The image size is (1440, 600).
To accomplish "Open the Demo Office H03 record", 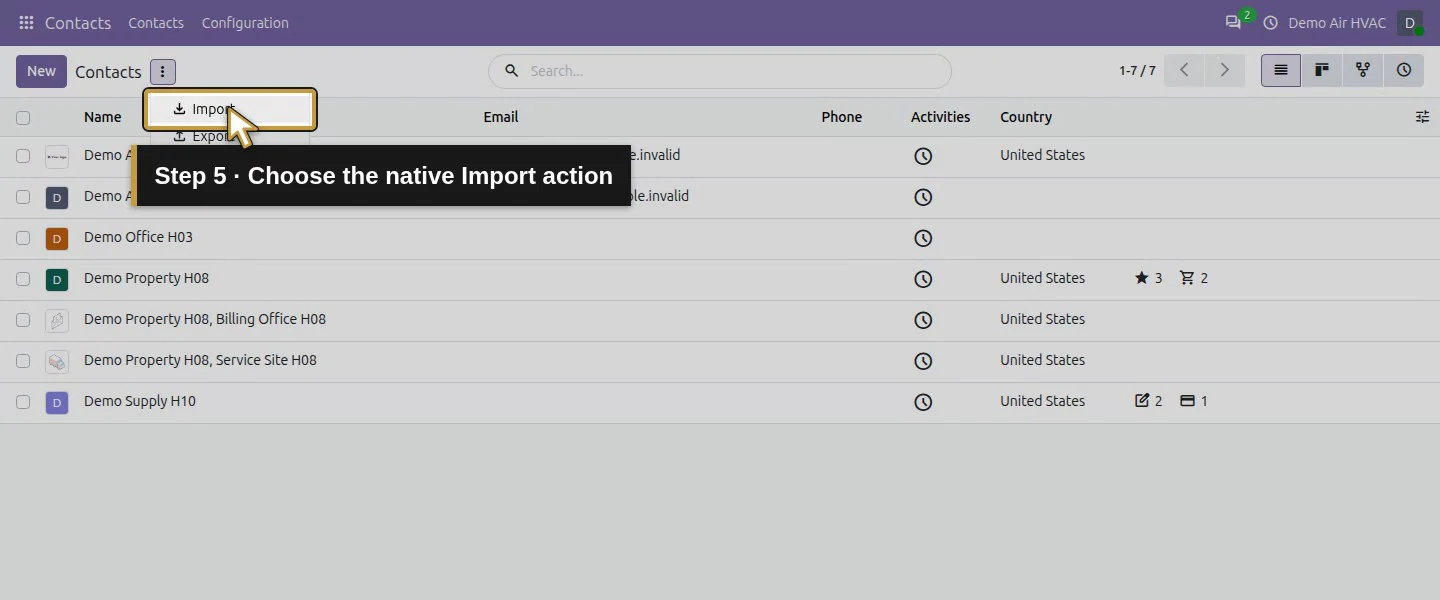I will pyautogui.click(x=138, y=237).
